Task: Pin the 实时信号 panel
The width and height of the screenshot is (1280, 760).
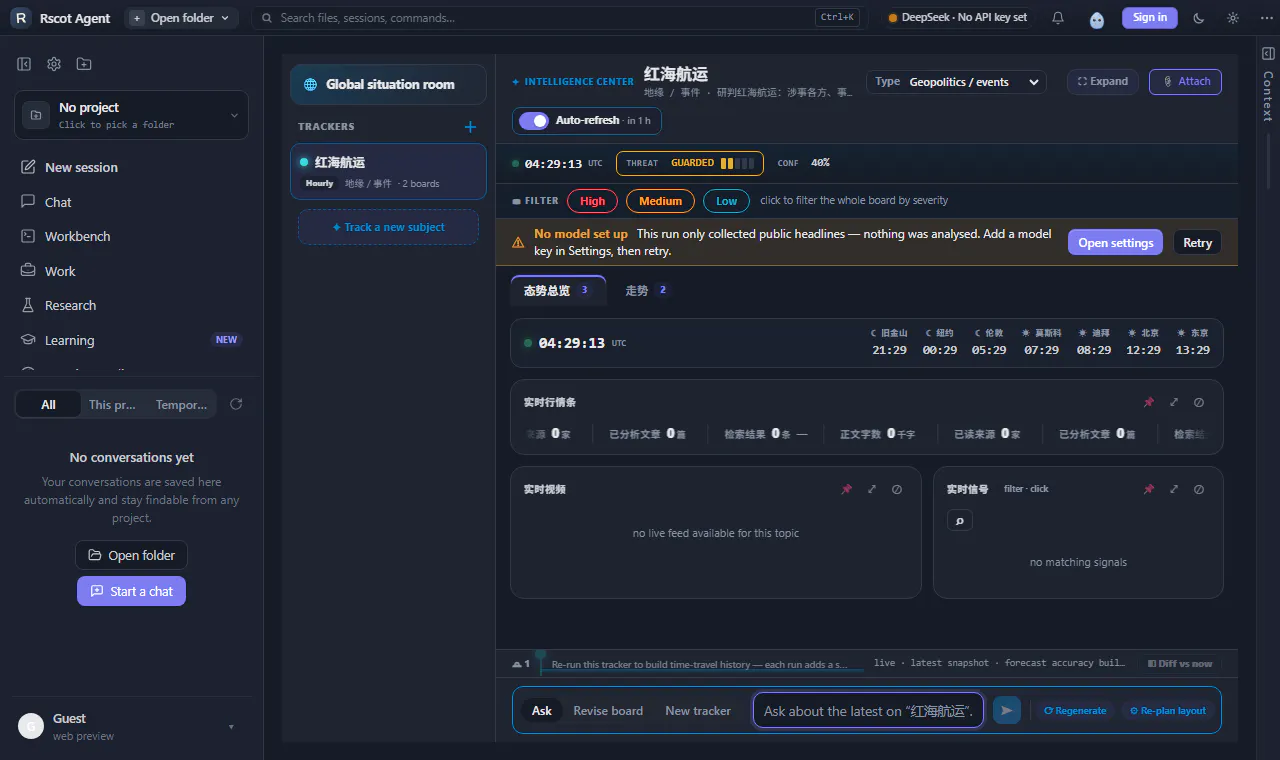Action: [x=1149, y=489]
